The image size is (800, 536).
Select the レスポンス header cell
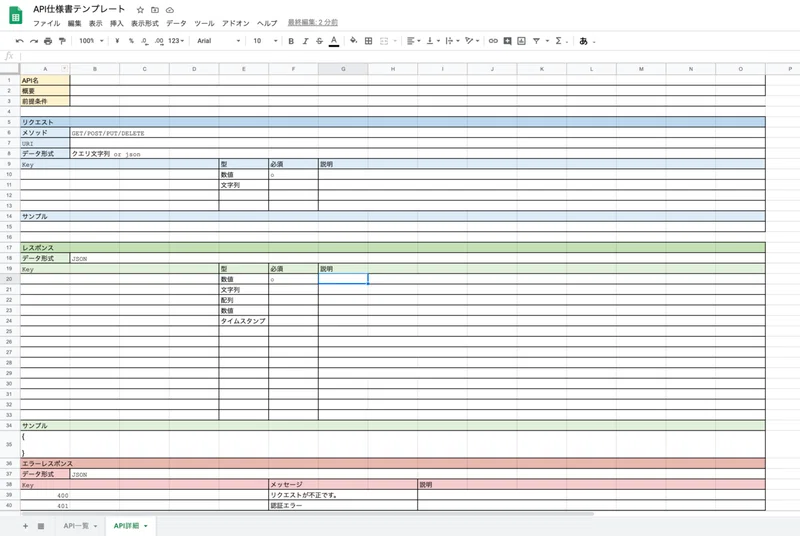tap(393, 247)
